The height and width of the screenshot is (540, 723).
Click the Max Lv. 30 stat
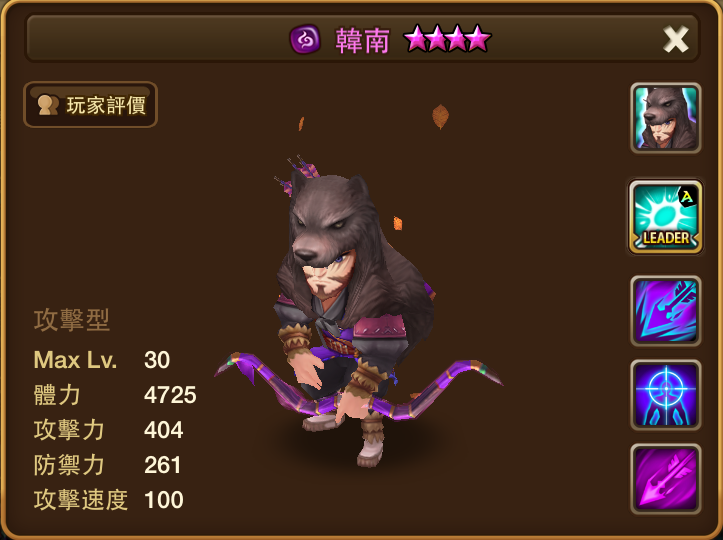[102, 360]
